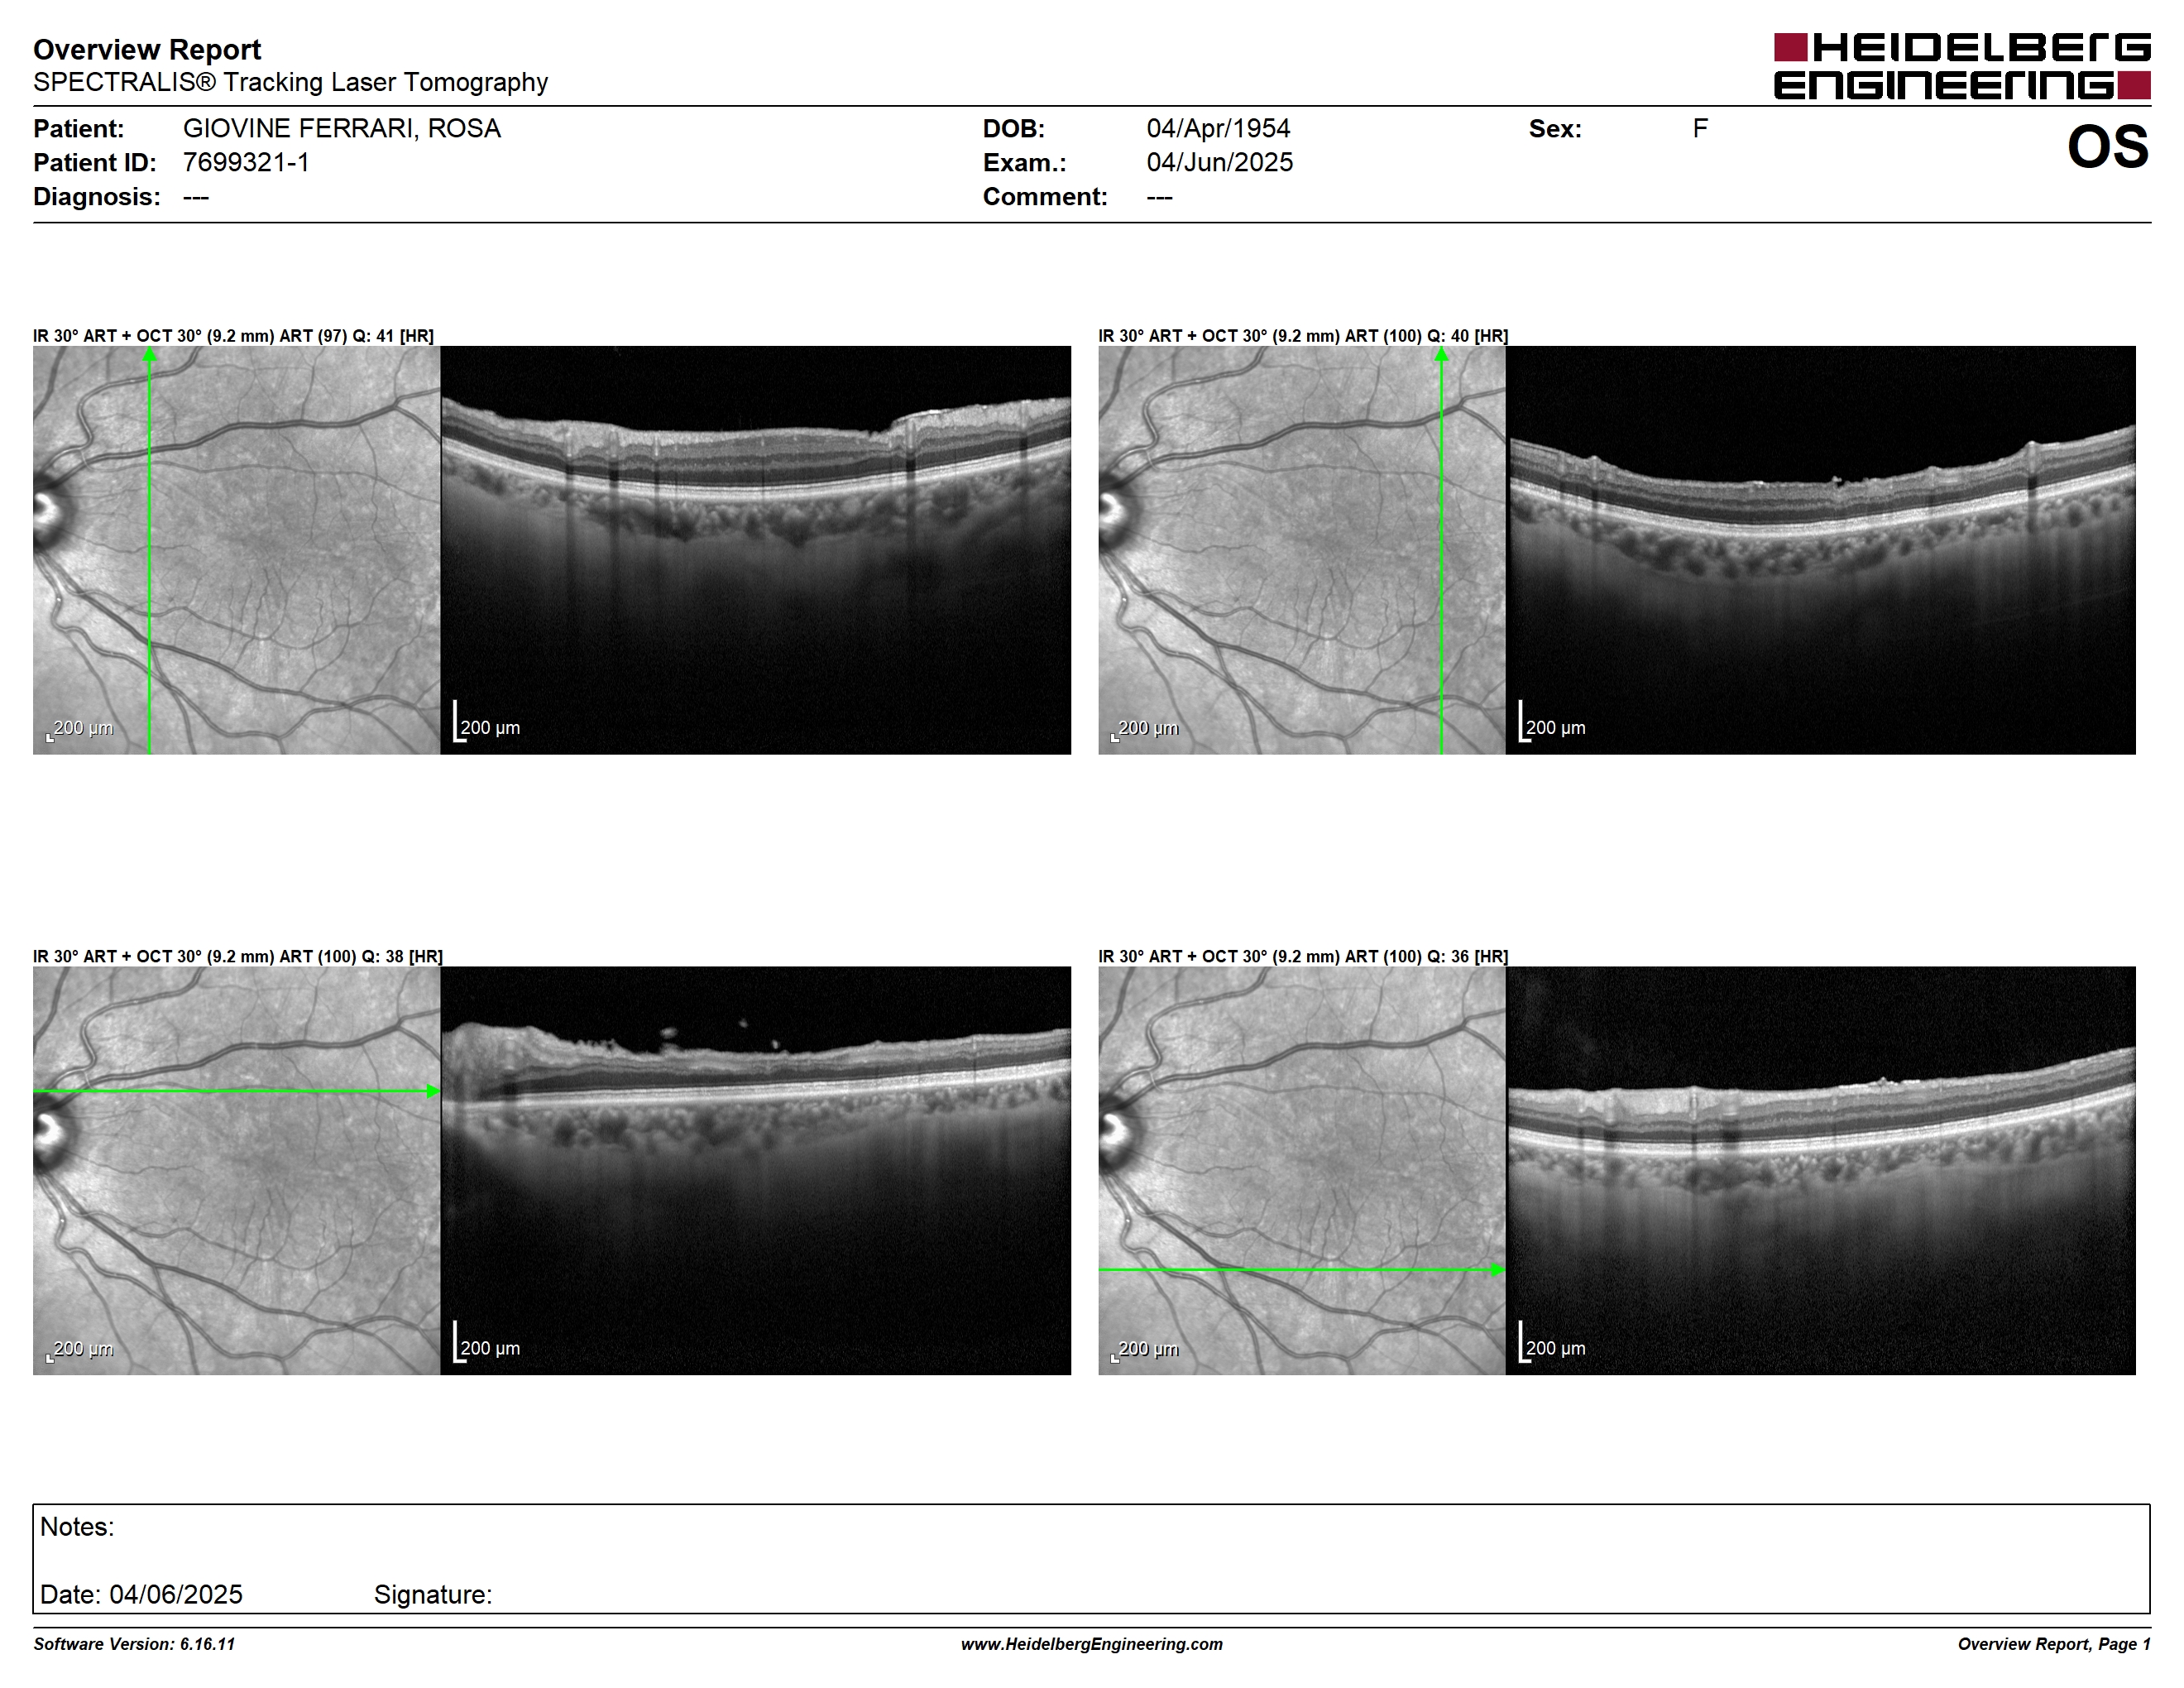Click the green arrowhead atop top-left fundus scan line
The width and height of the screenshot is (2184, 1688).
(x=149, y=354)
